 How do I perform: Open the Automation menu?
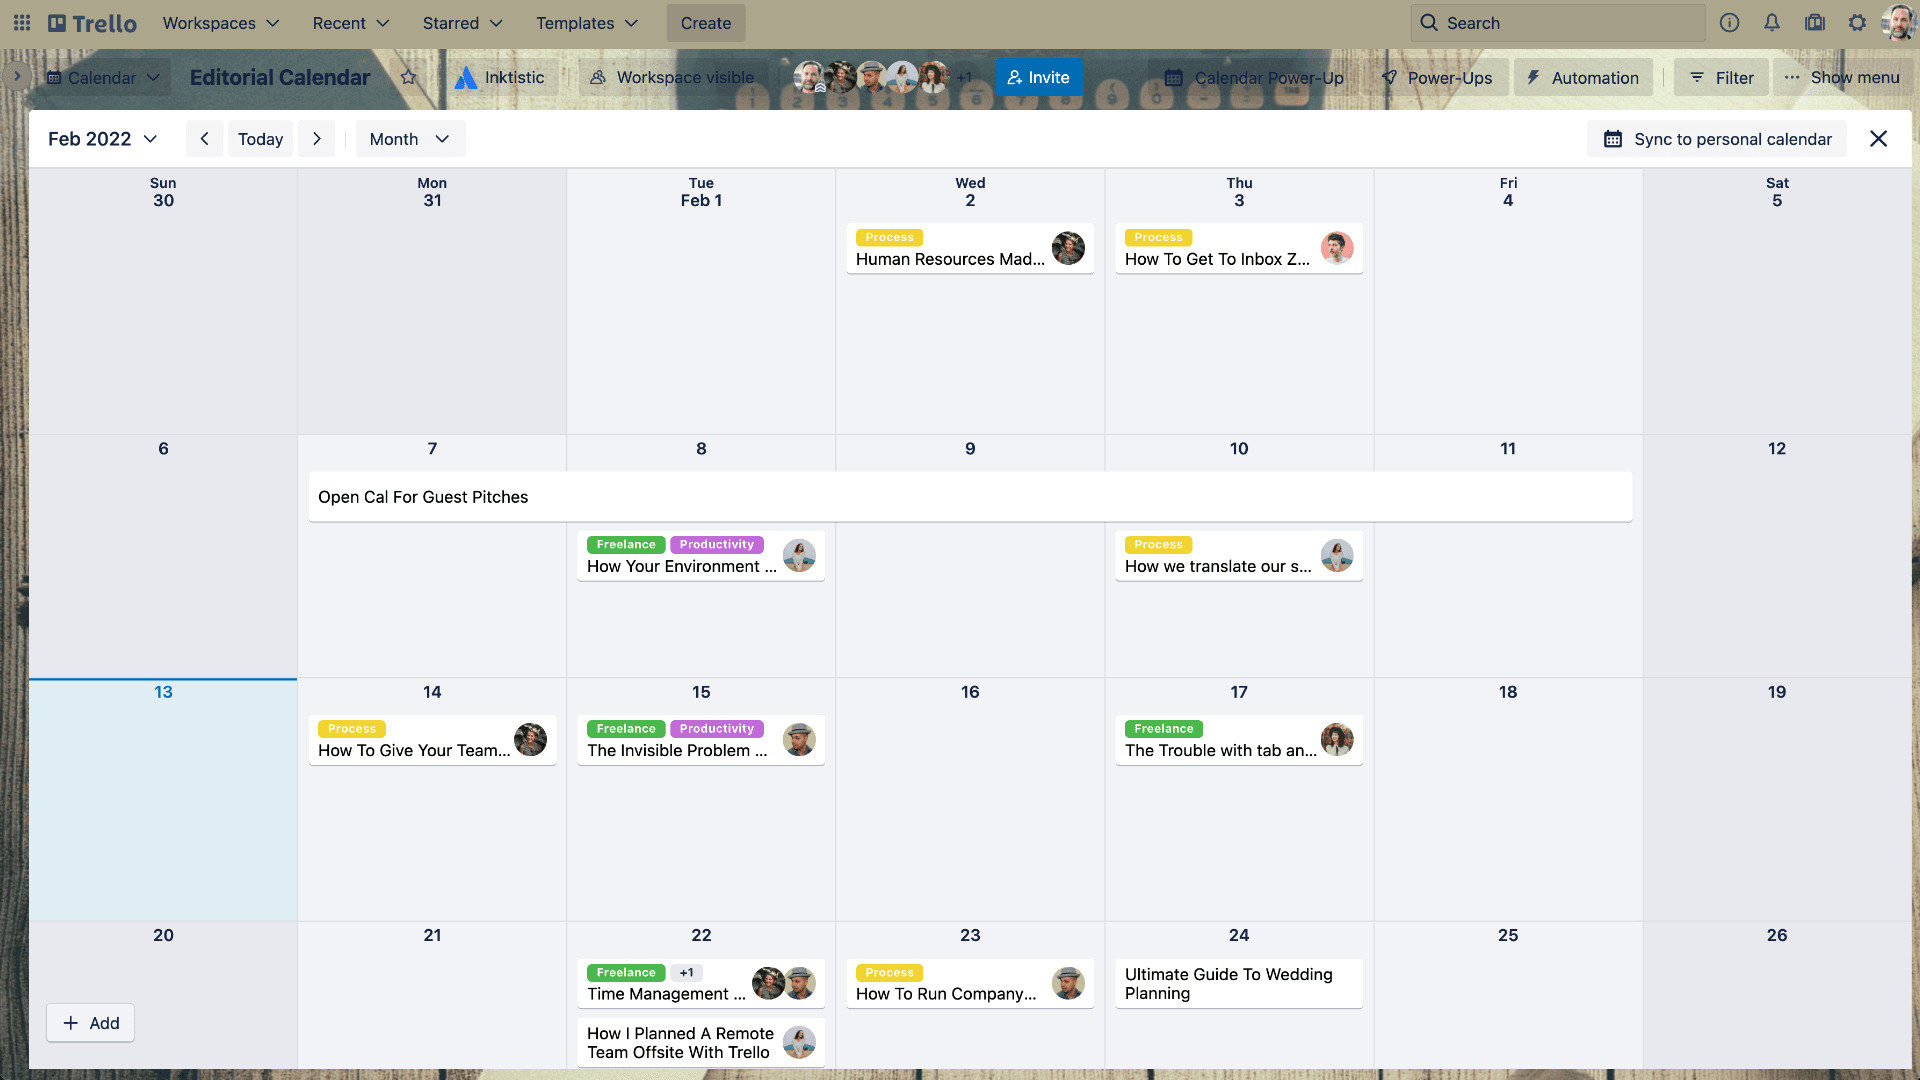[x=1582, y=77]
